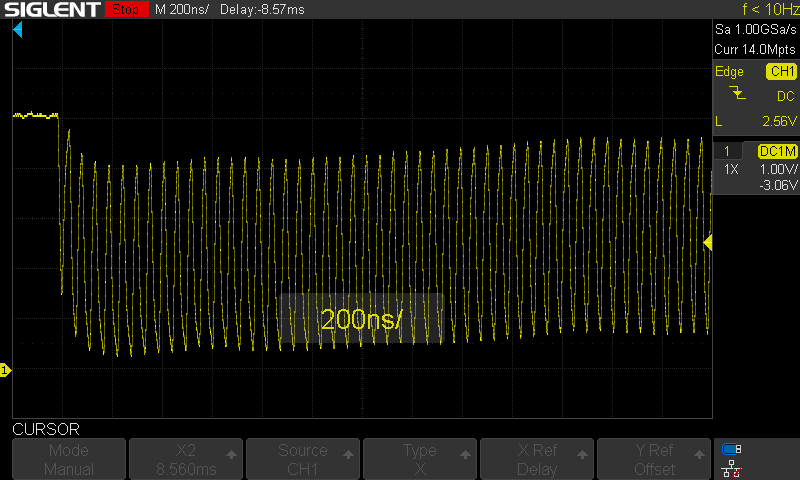Click the f < 10Hz frequency counter
The width and height of the screenshot is (800, 480).
(770, 9)
